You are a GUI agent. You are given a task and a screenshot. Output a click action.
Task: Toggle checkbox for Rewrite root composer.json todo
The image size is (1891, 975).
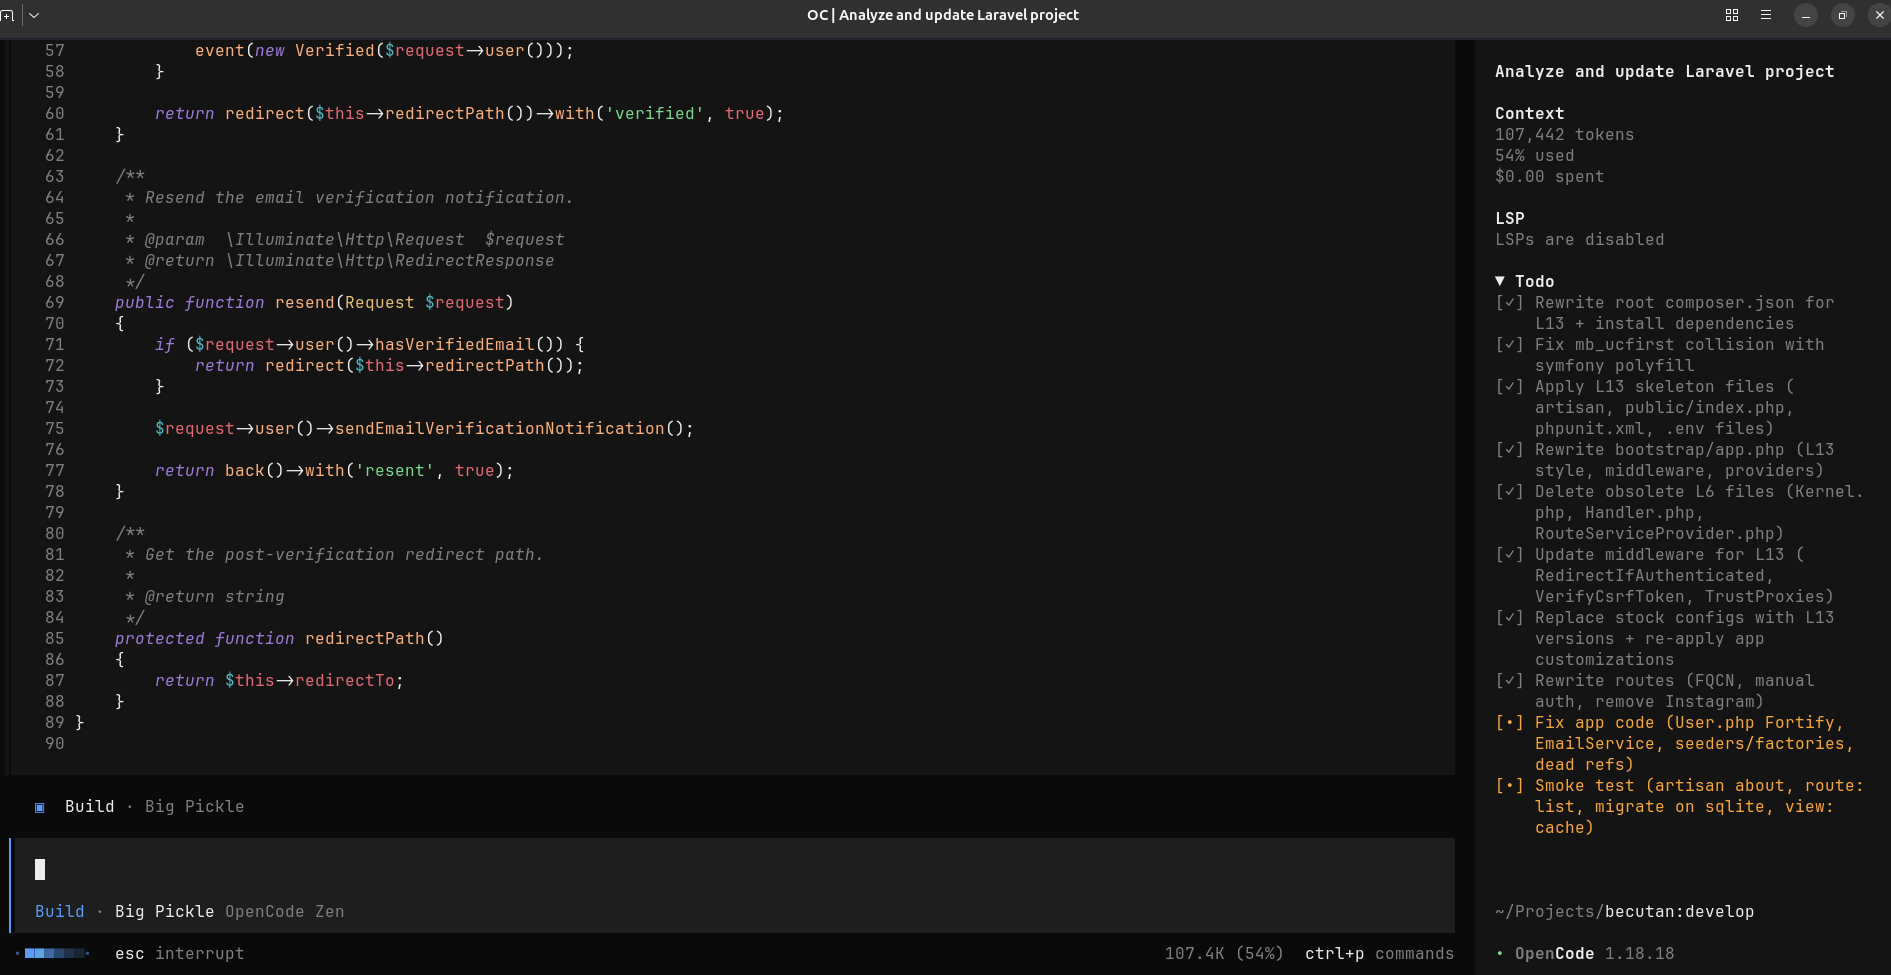click(1509, 302)
